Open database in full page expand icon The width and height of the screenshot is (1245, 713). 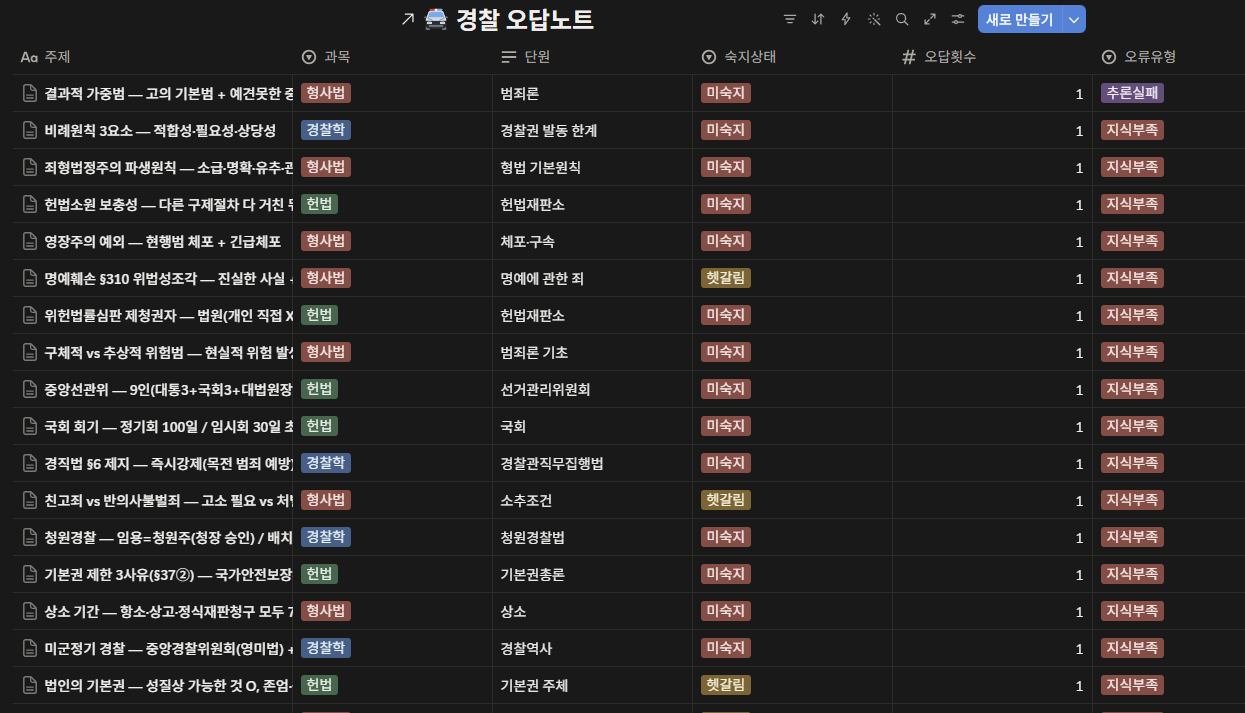point(930,19)
